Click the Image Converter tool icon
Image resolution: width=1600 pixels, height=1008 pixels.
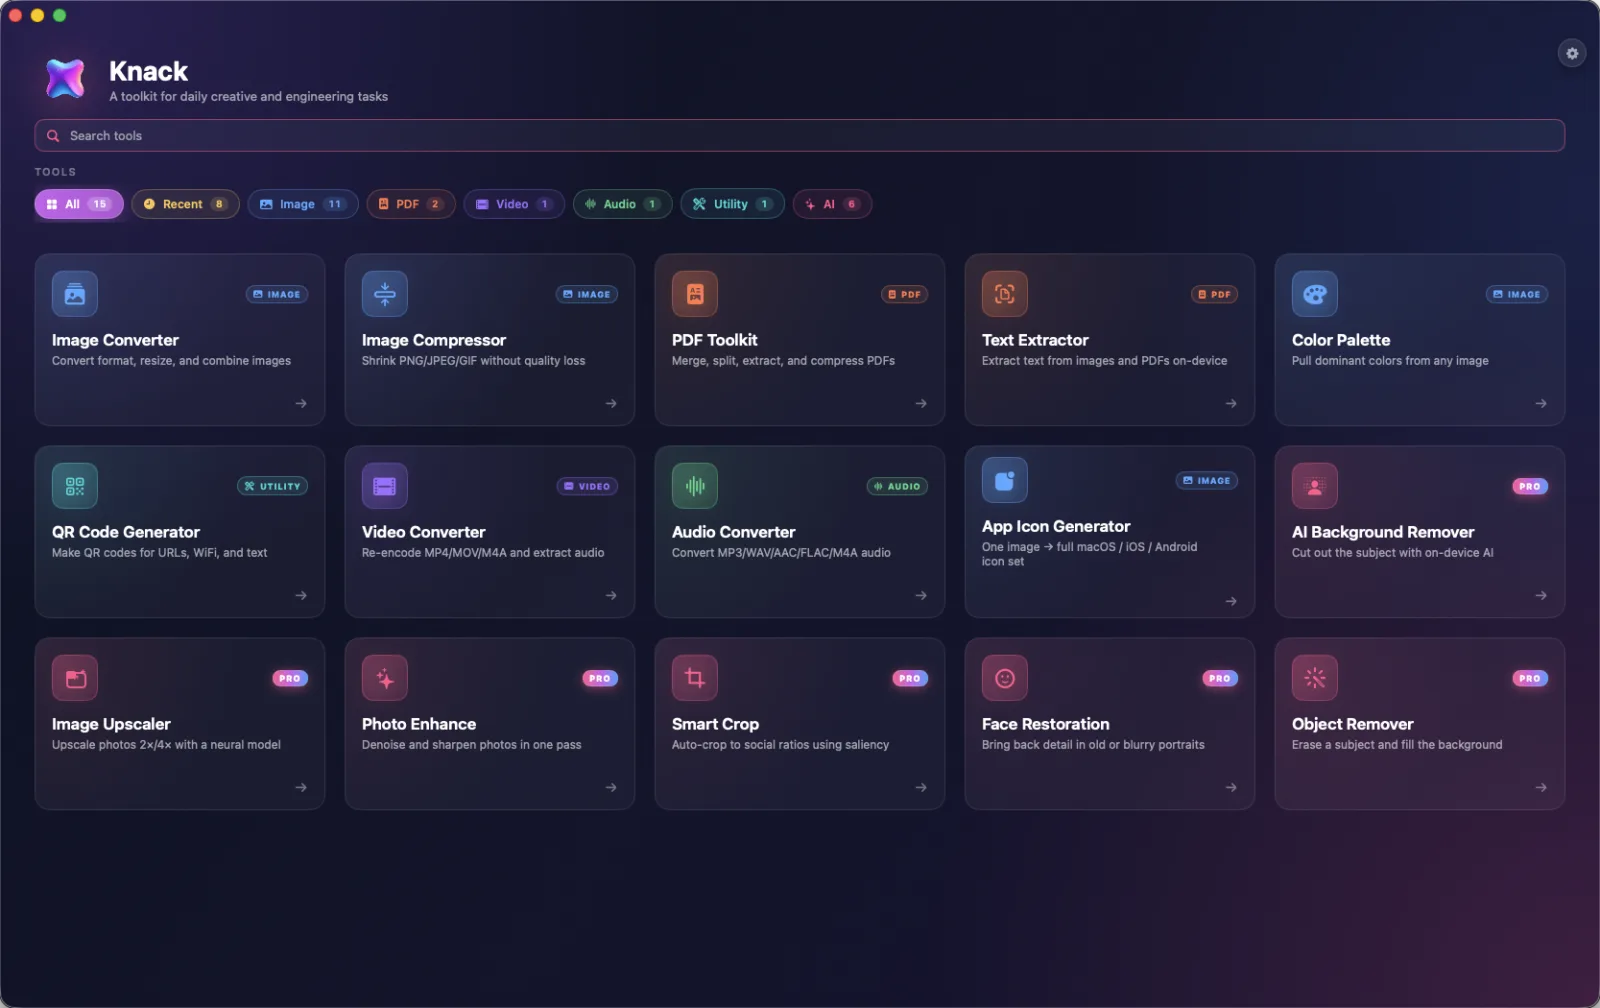coord(75,294)
